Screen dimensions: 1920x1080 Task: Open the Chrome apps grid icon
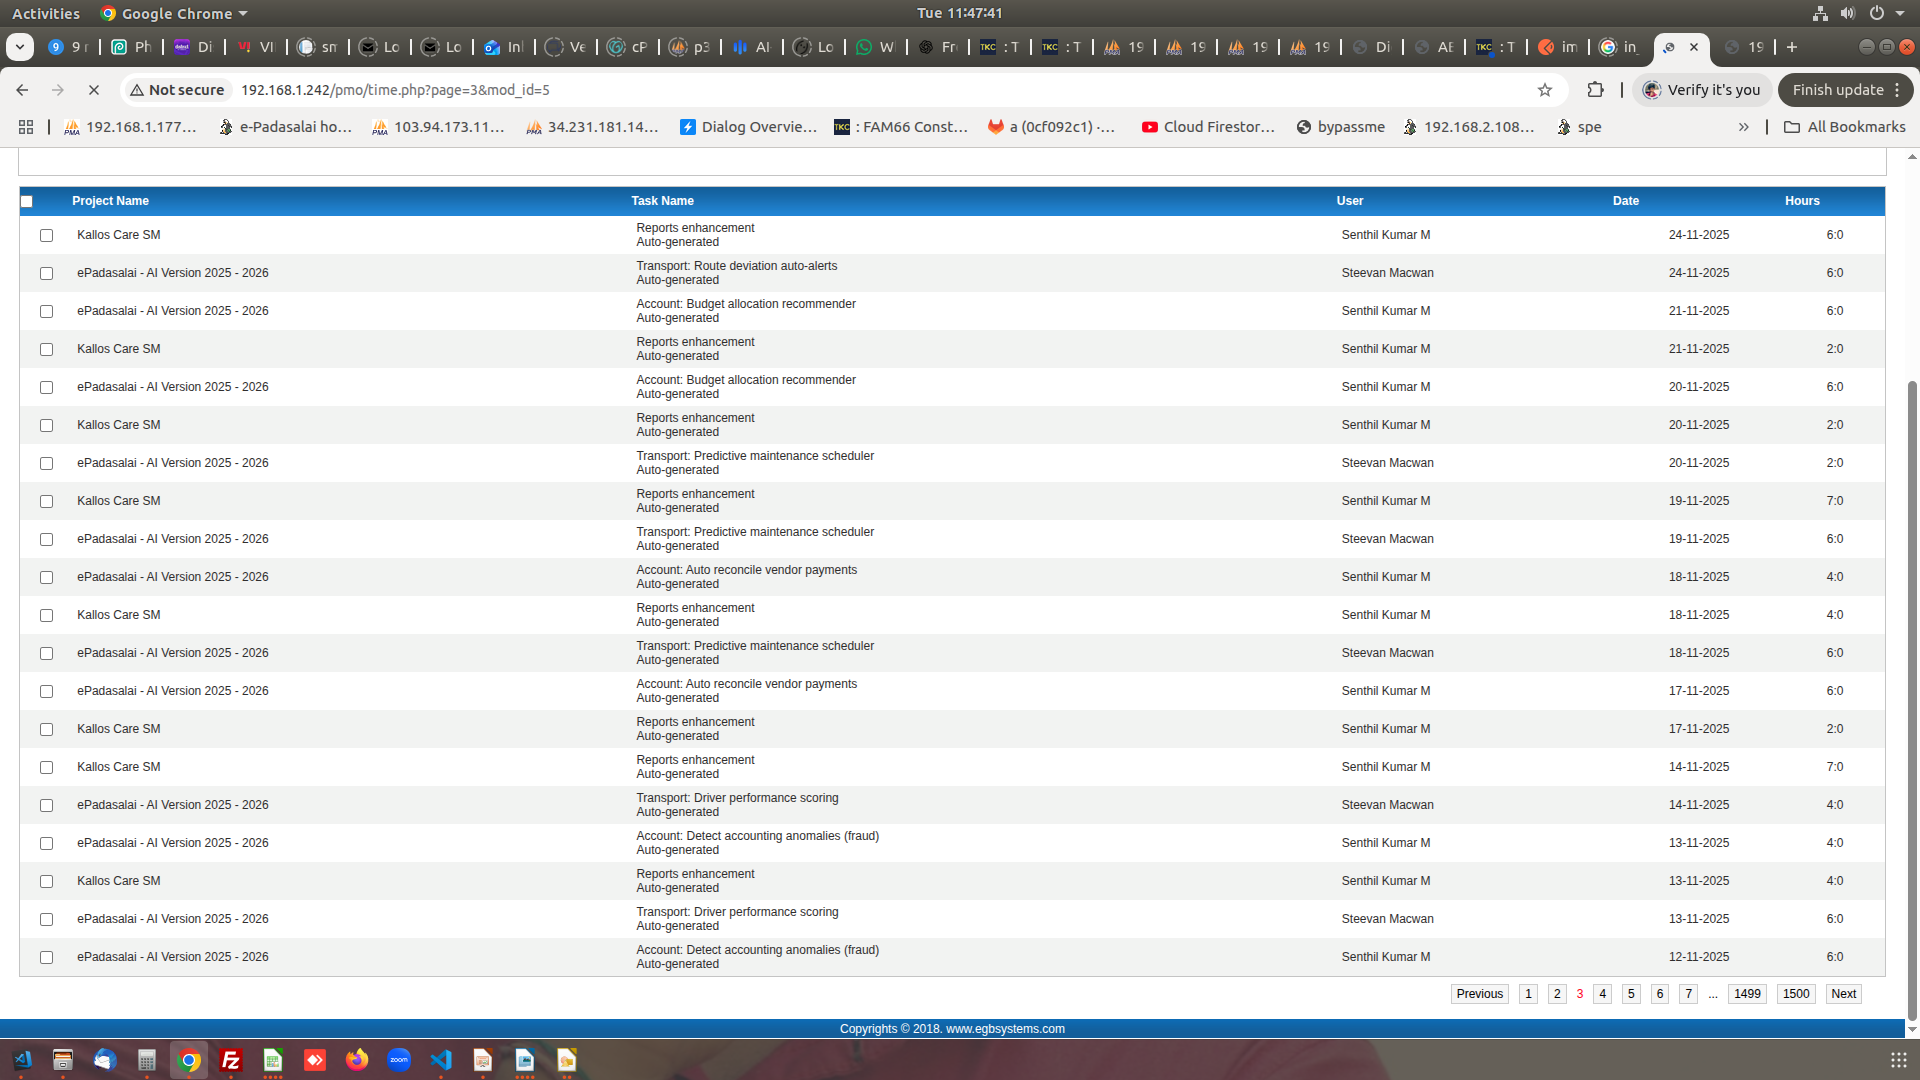(x=26, y=127)
